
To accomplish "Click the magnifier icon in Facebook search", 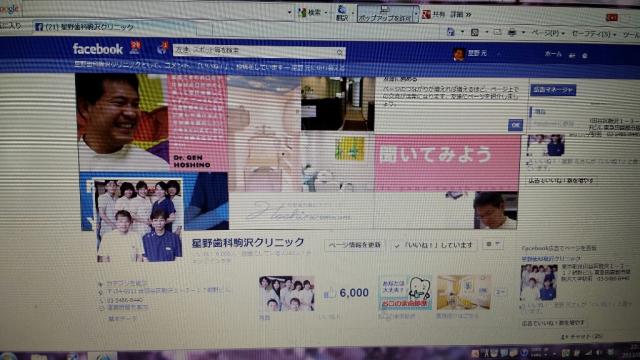I will (340, 52).
